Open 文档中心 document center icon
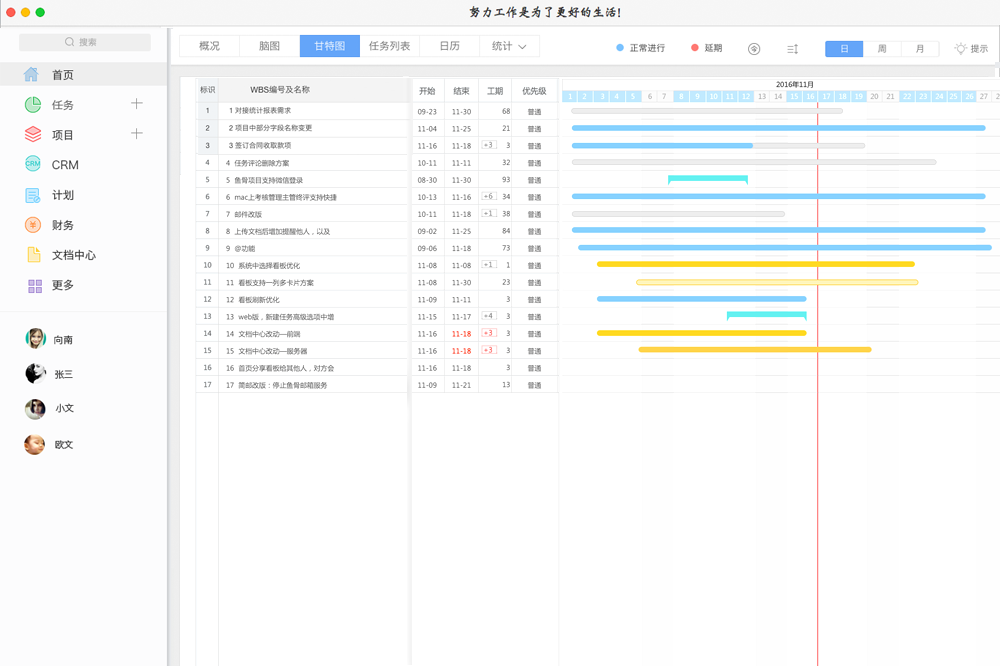Viewport: 1000px width, 666px height. click(33, 255)
